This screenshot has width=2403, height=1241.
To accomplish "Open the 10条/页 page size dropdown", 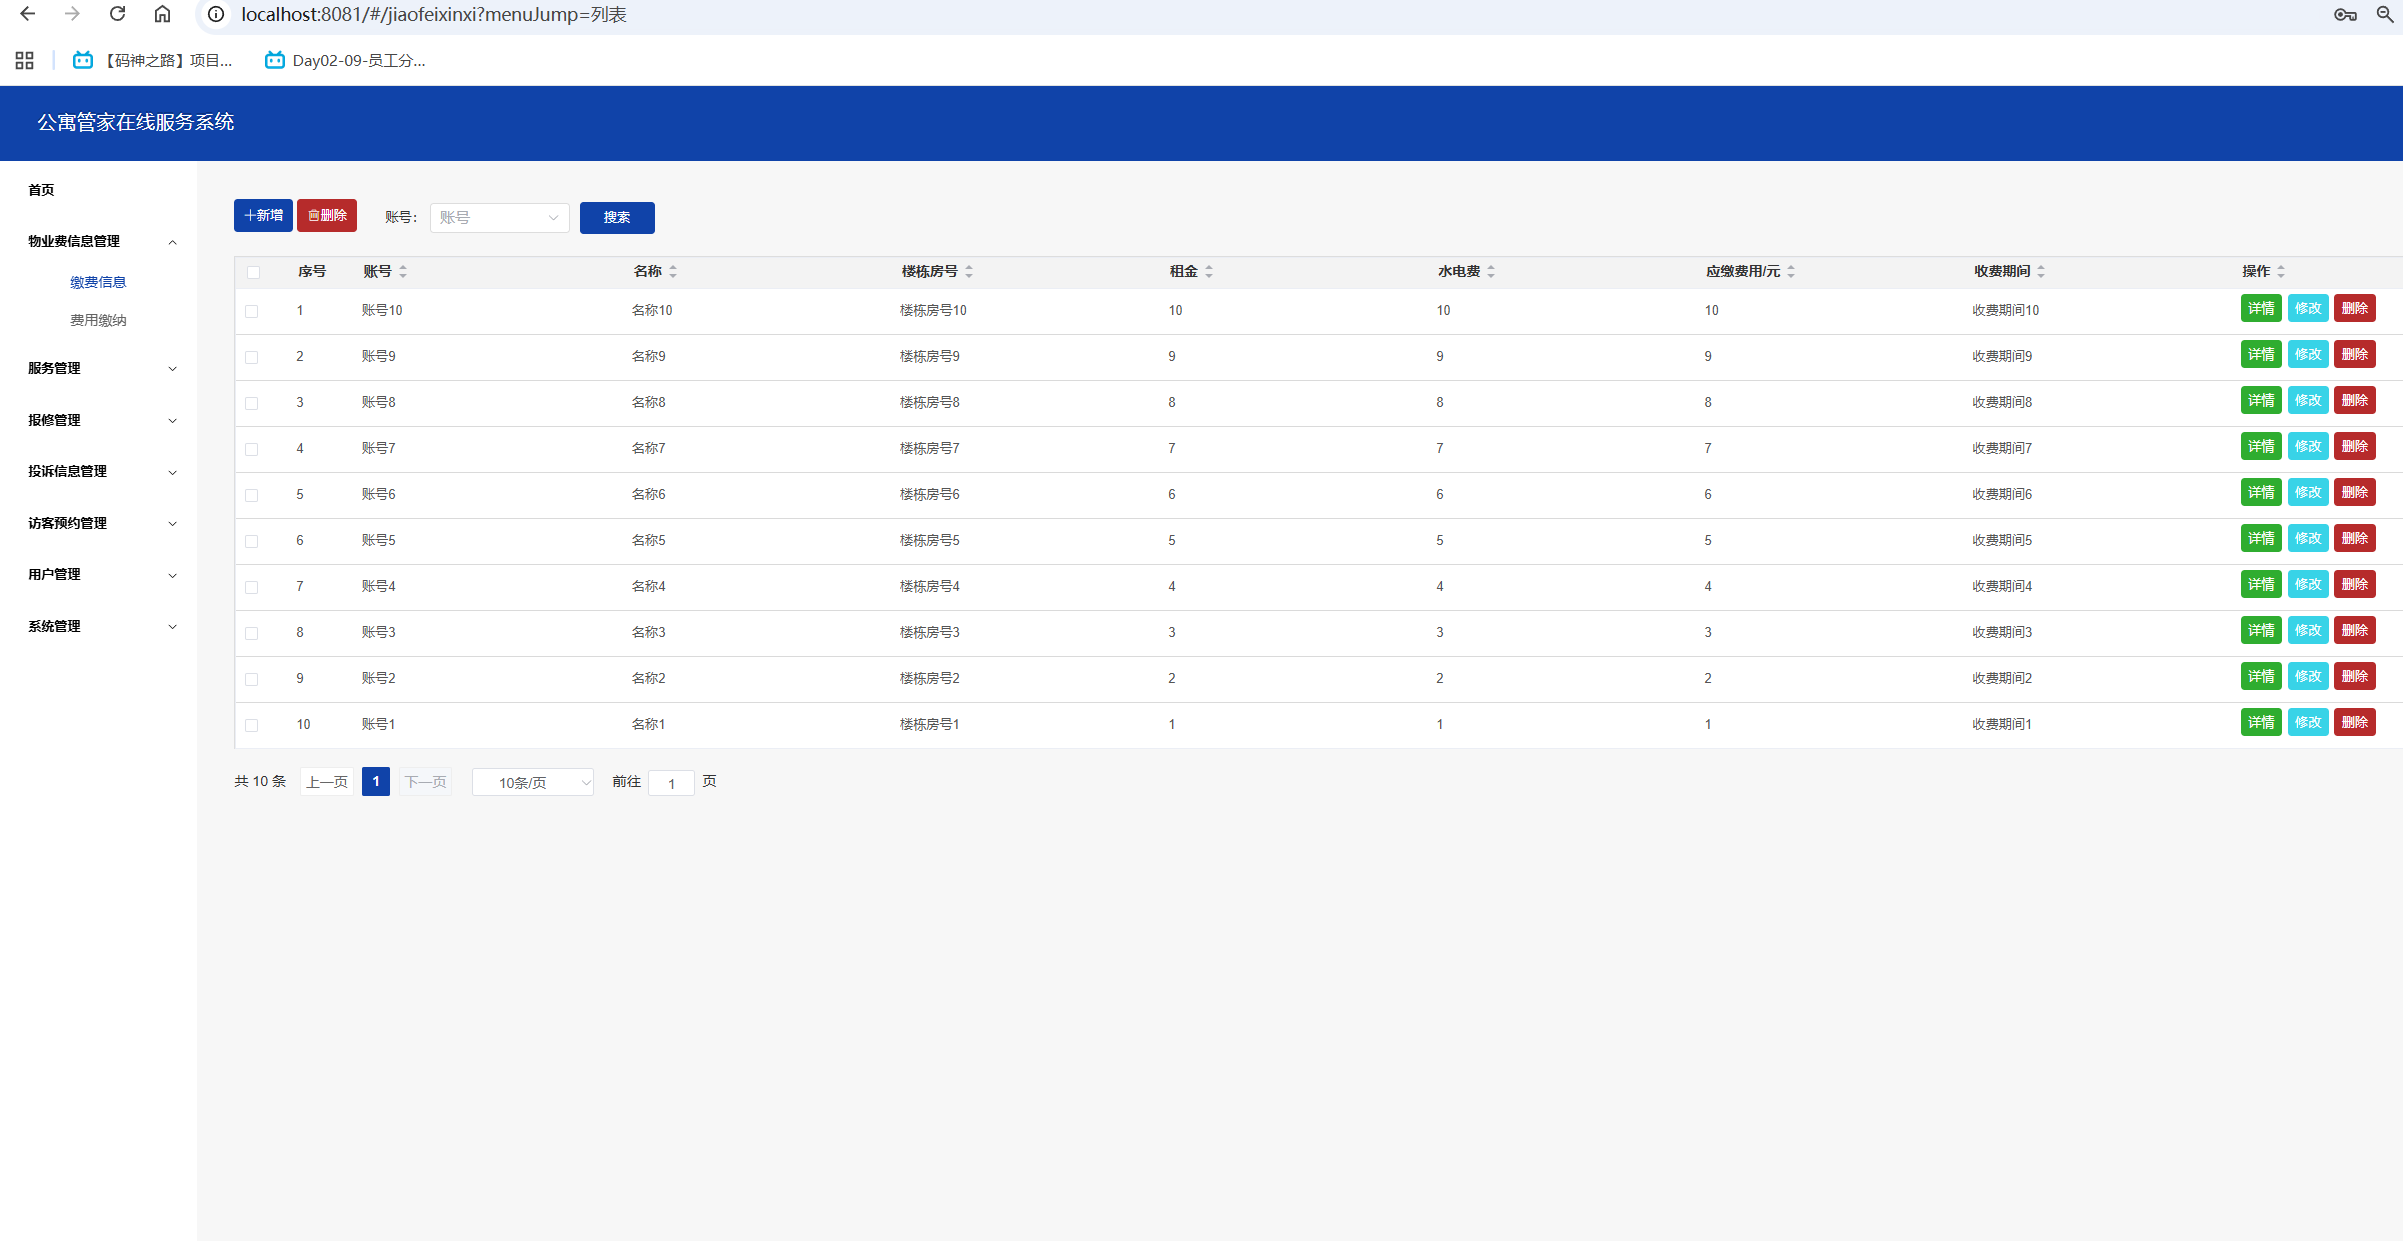I will [533, 782].
